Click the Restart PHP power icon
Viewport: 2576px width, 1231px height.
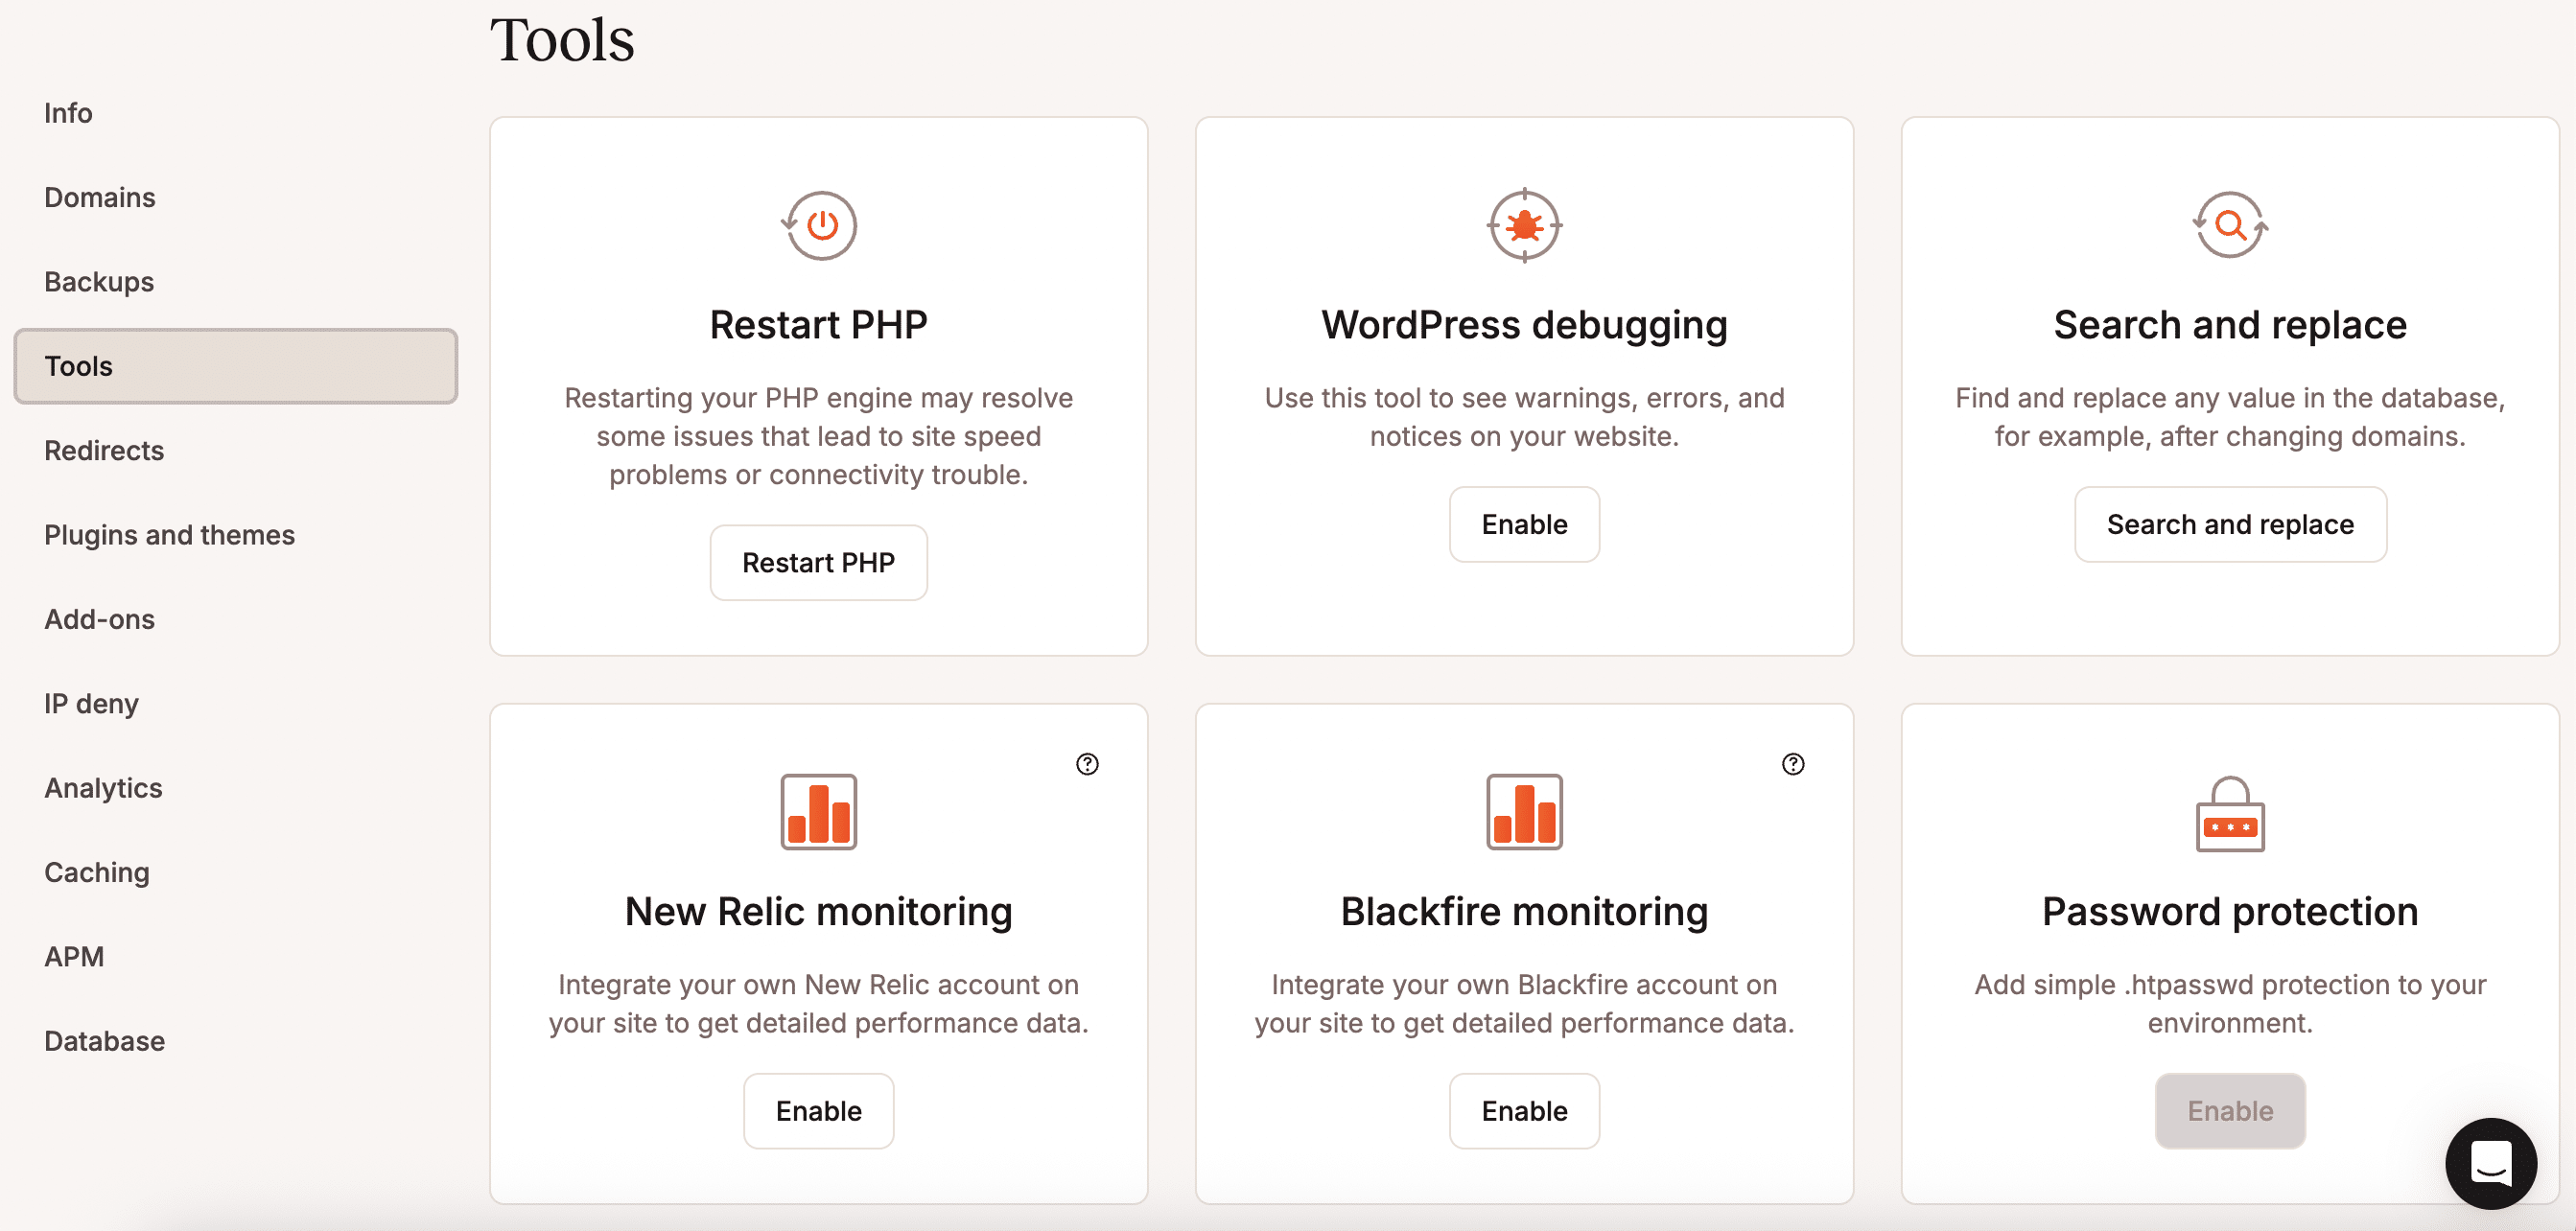click(x=819, y=225)
